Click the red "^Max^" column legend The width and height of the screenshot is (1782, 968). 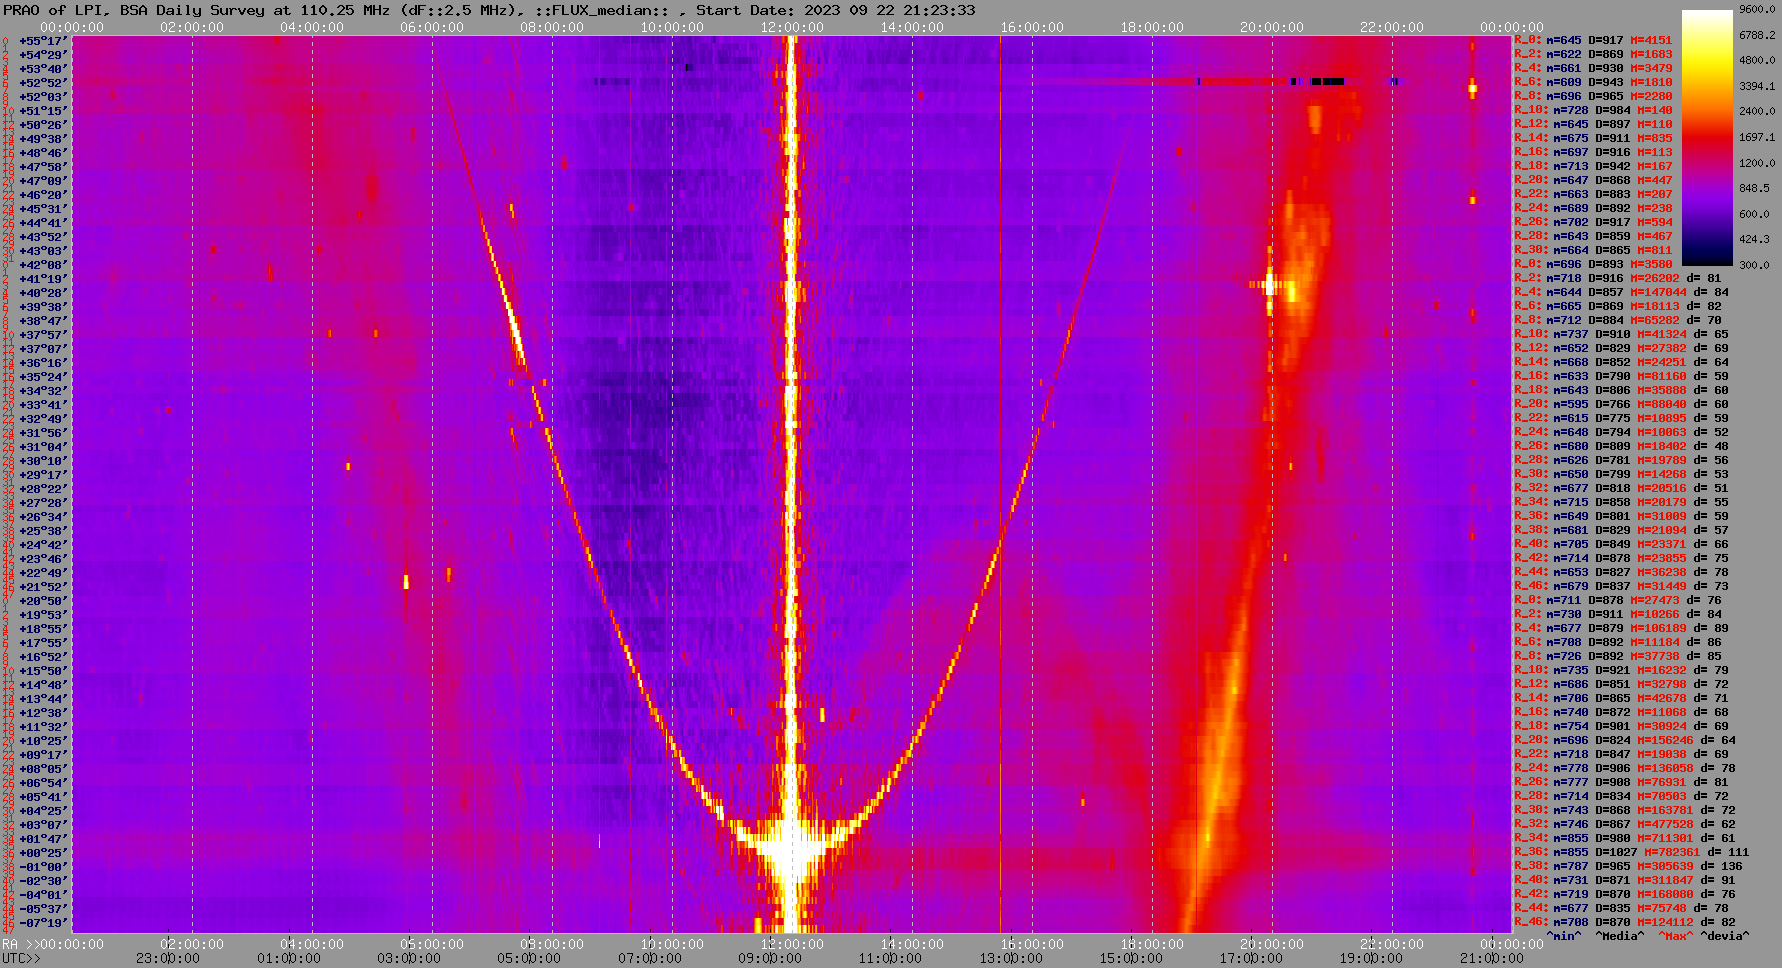pos(1677,936)
